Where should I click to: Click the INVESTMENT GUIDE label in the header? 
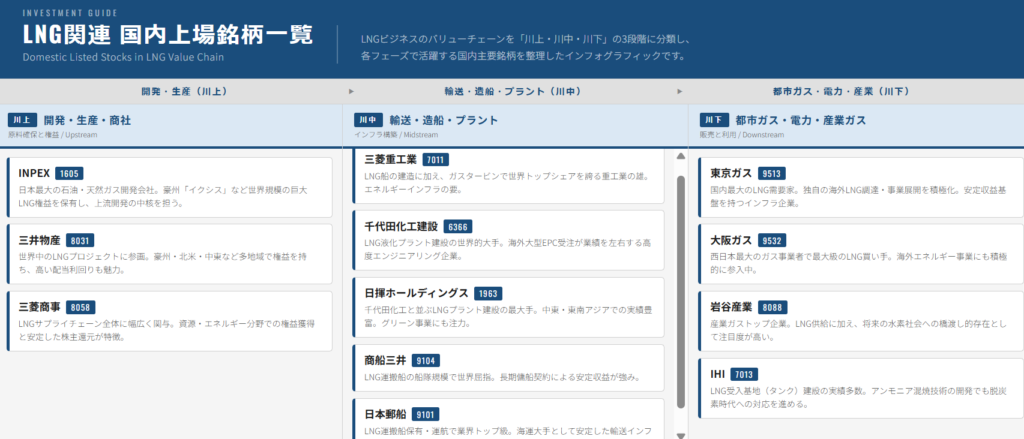point(70,13)
